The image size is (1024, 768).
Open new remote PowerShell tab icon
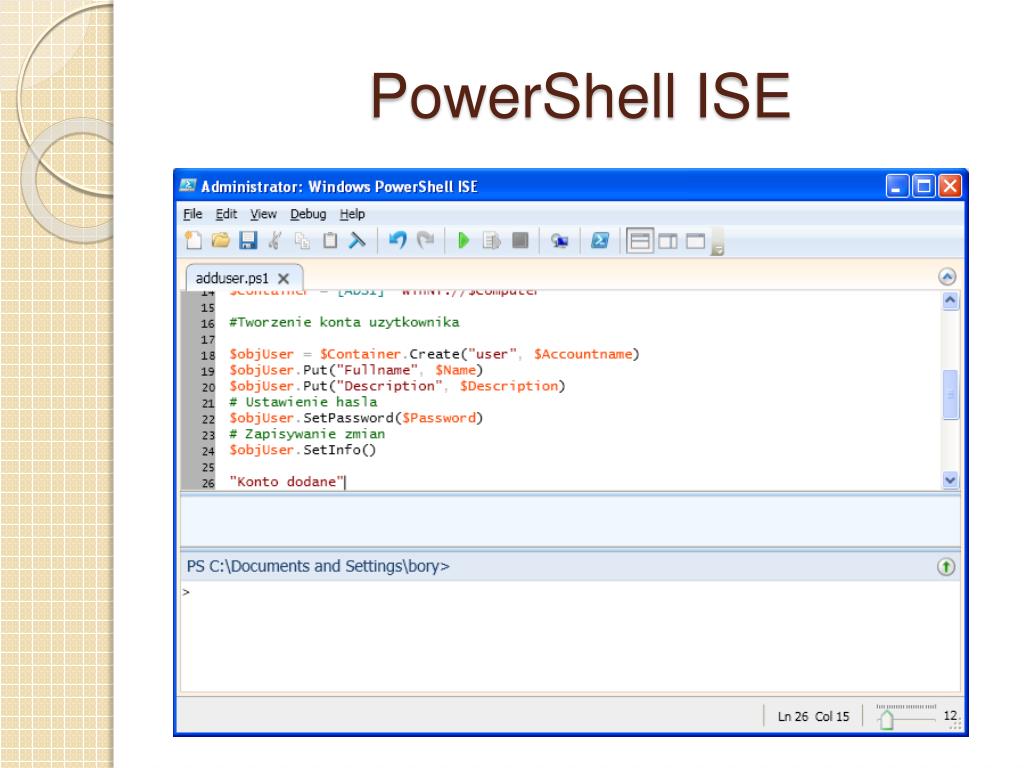coord(559,241)
